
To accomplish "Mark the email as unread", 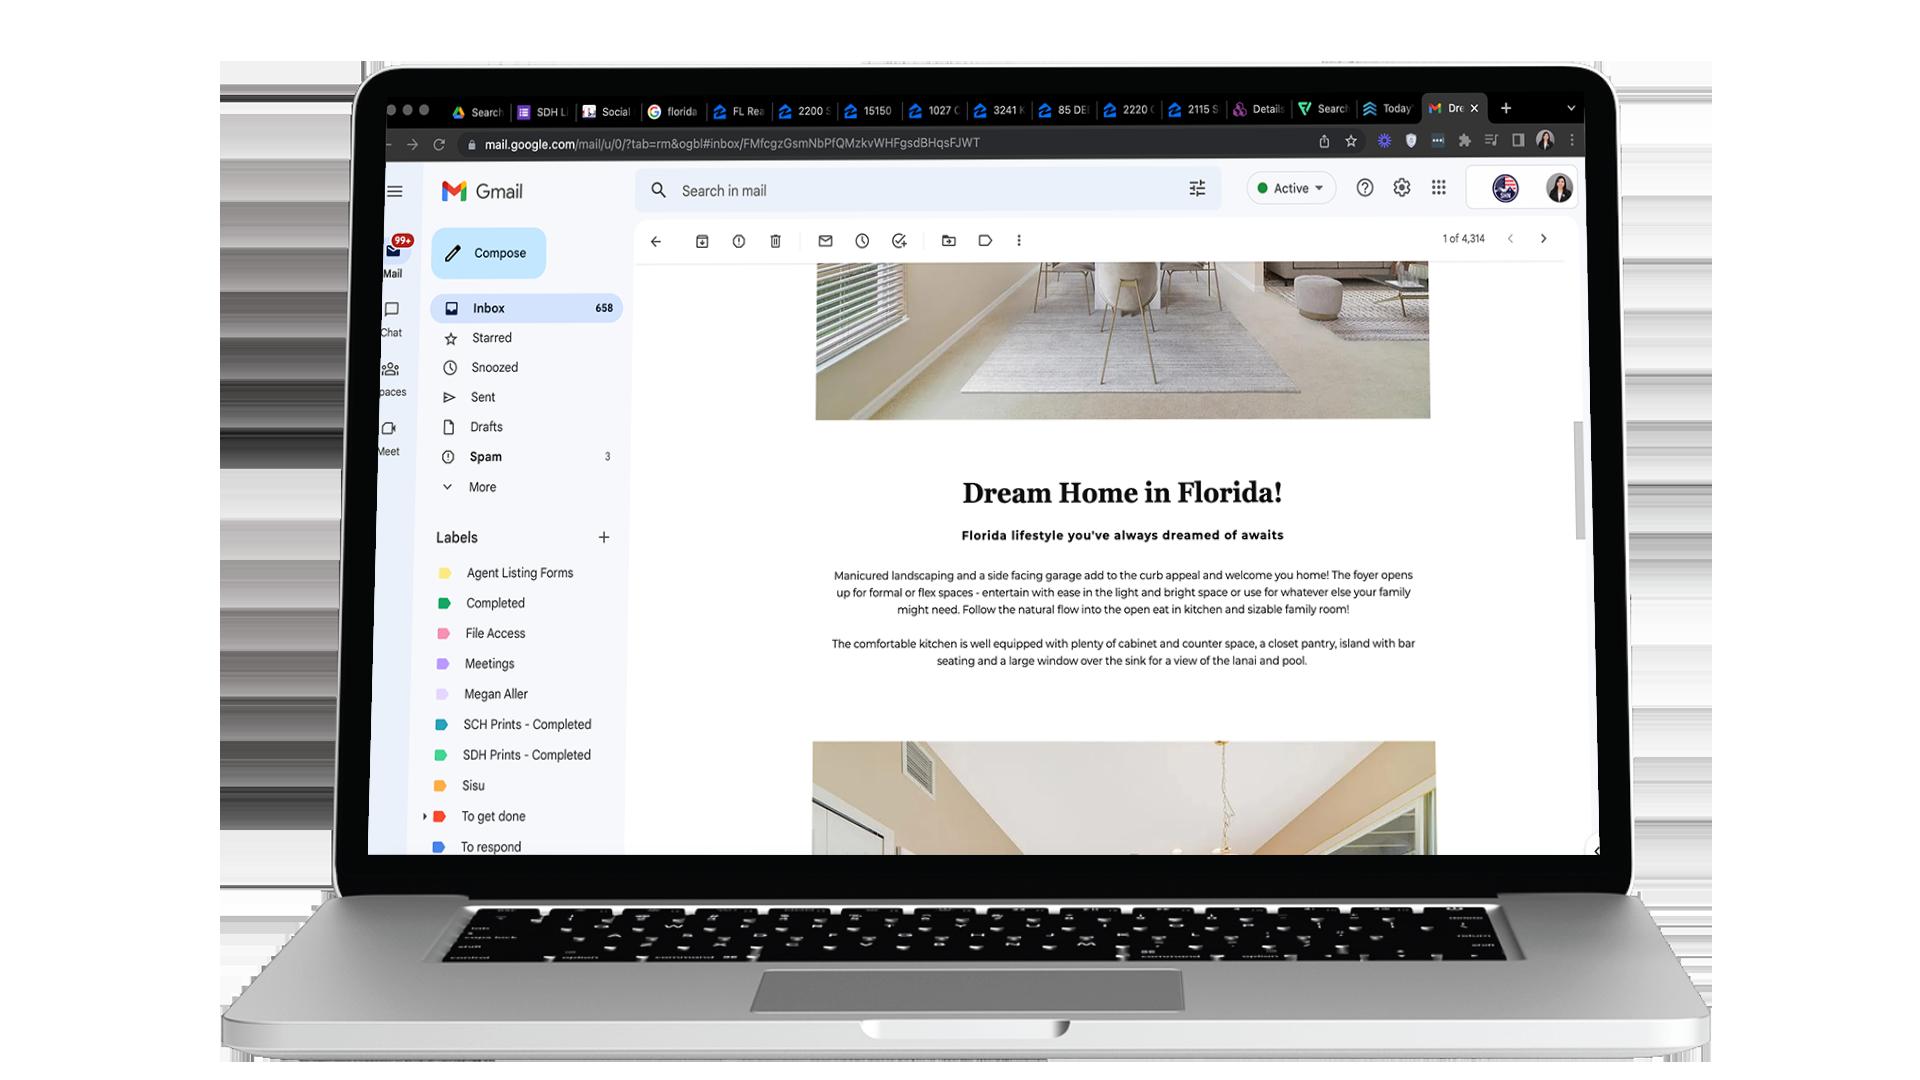I will (825, 241).
